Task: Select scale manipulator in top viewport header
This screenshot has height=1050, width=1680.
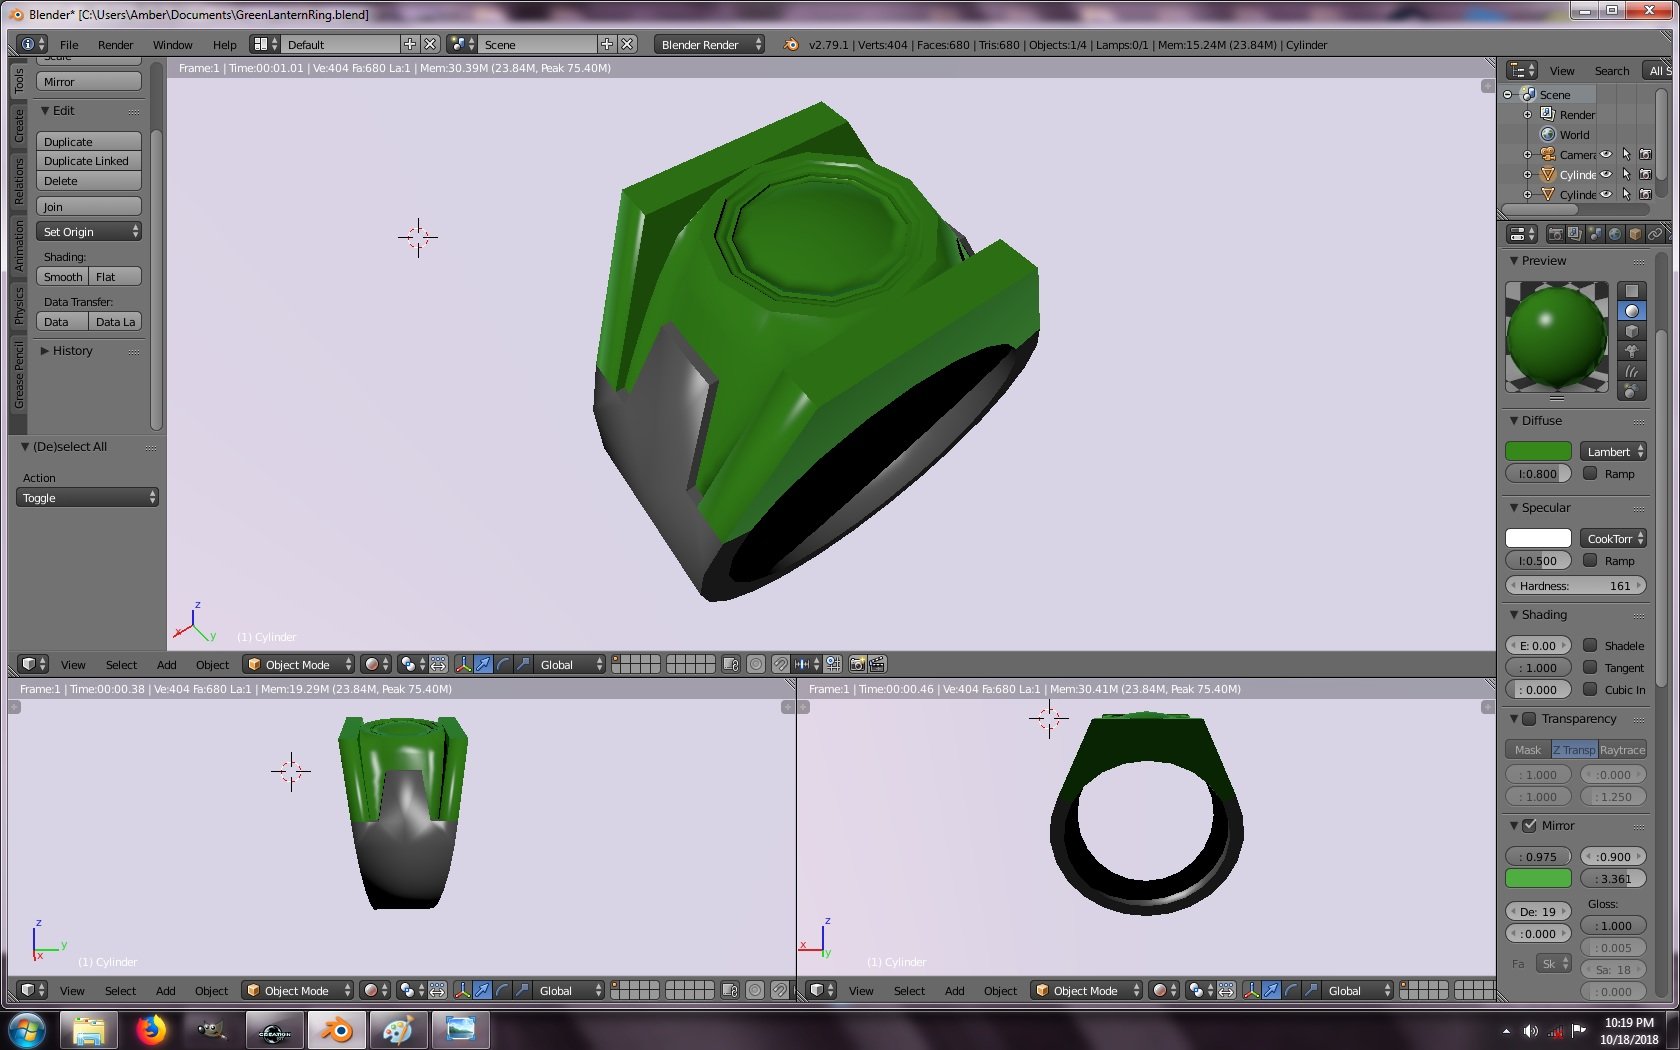Action: (523, 664)
